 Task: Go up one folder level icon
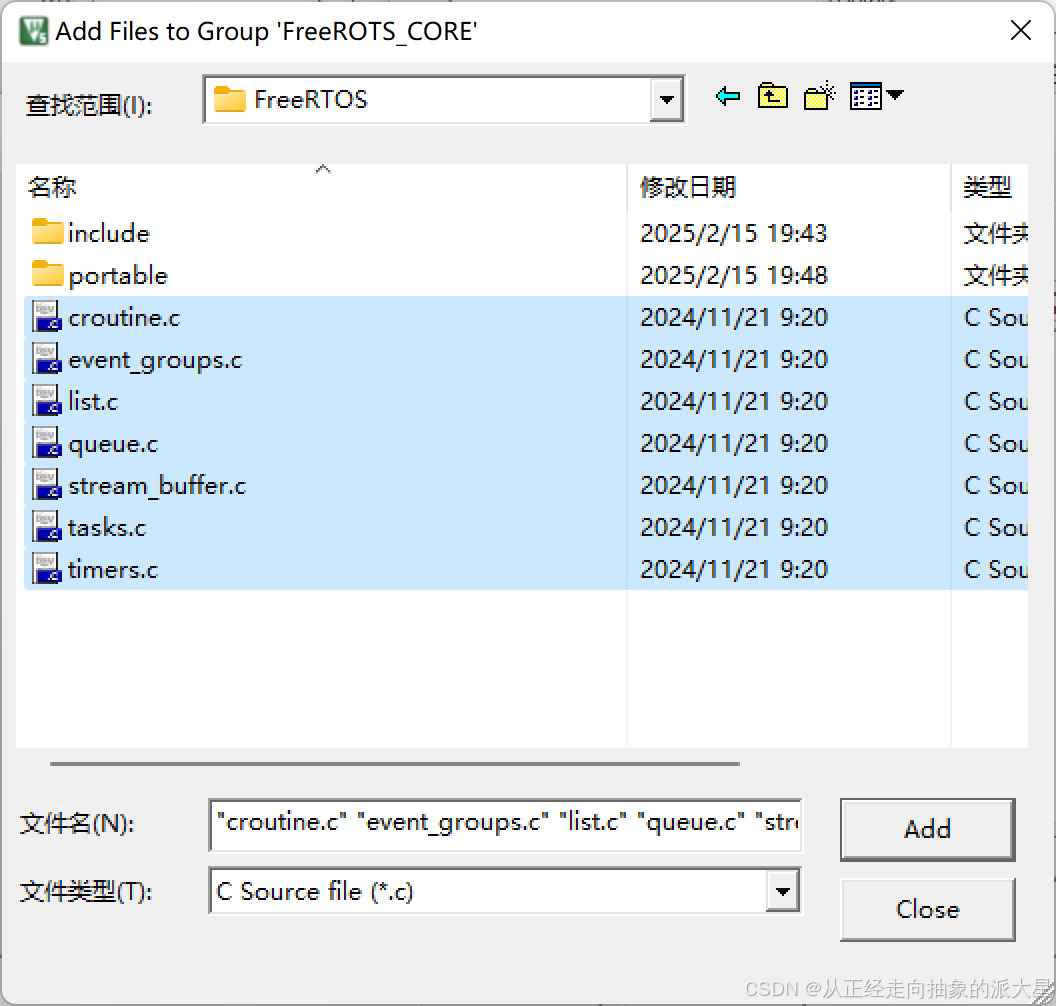(772, 96)
